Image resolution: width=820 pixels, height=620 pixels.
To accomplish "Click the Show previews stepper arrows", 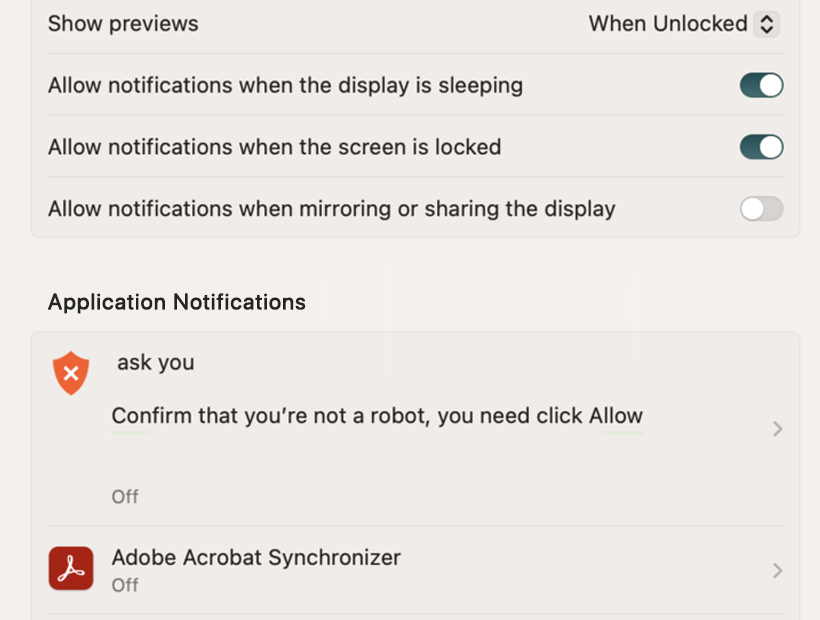I will pos(767,24).
